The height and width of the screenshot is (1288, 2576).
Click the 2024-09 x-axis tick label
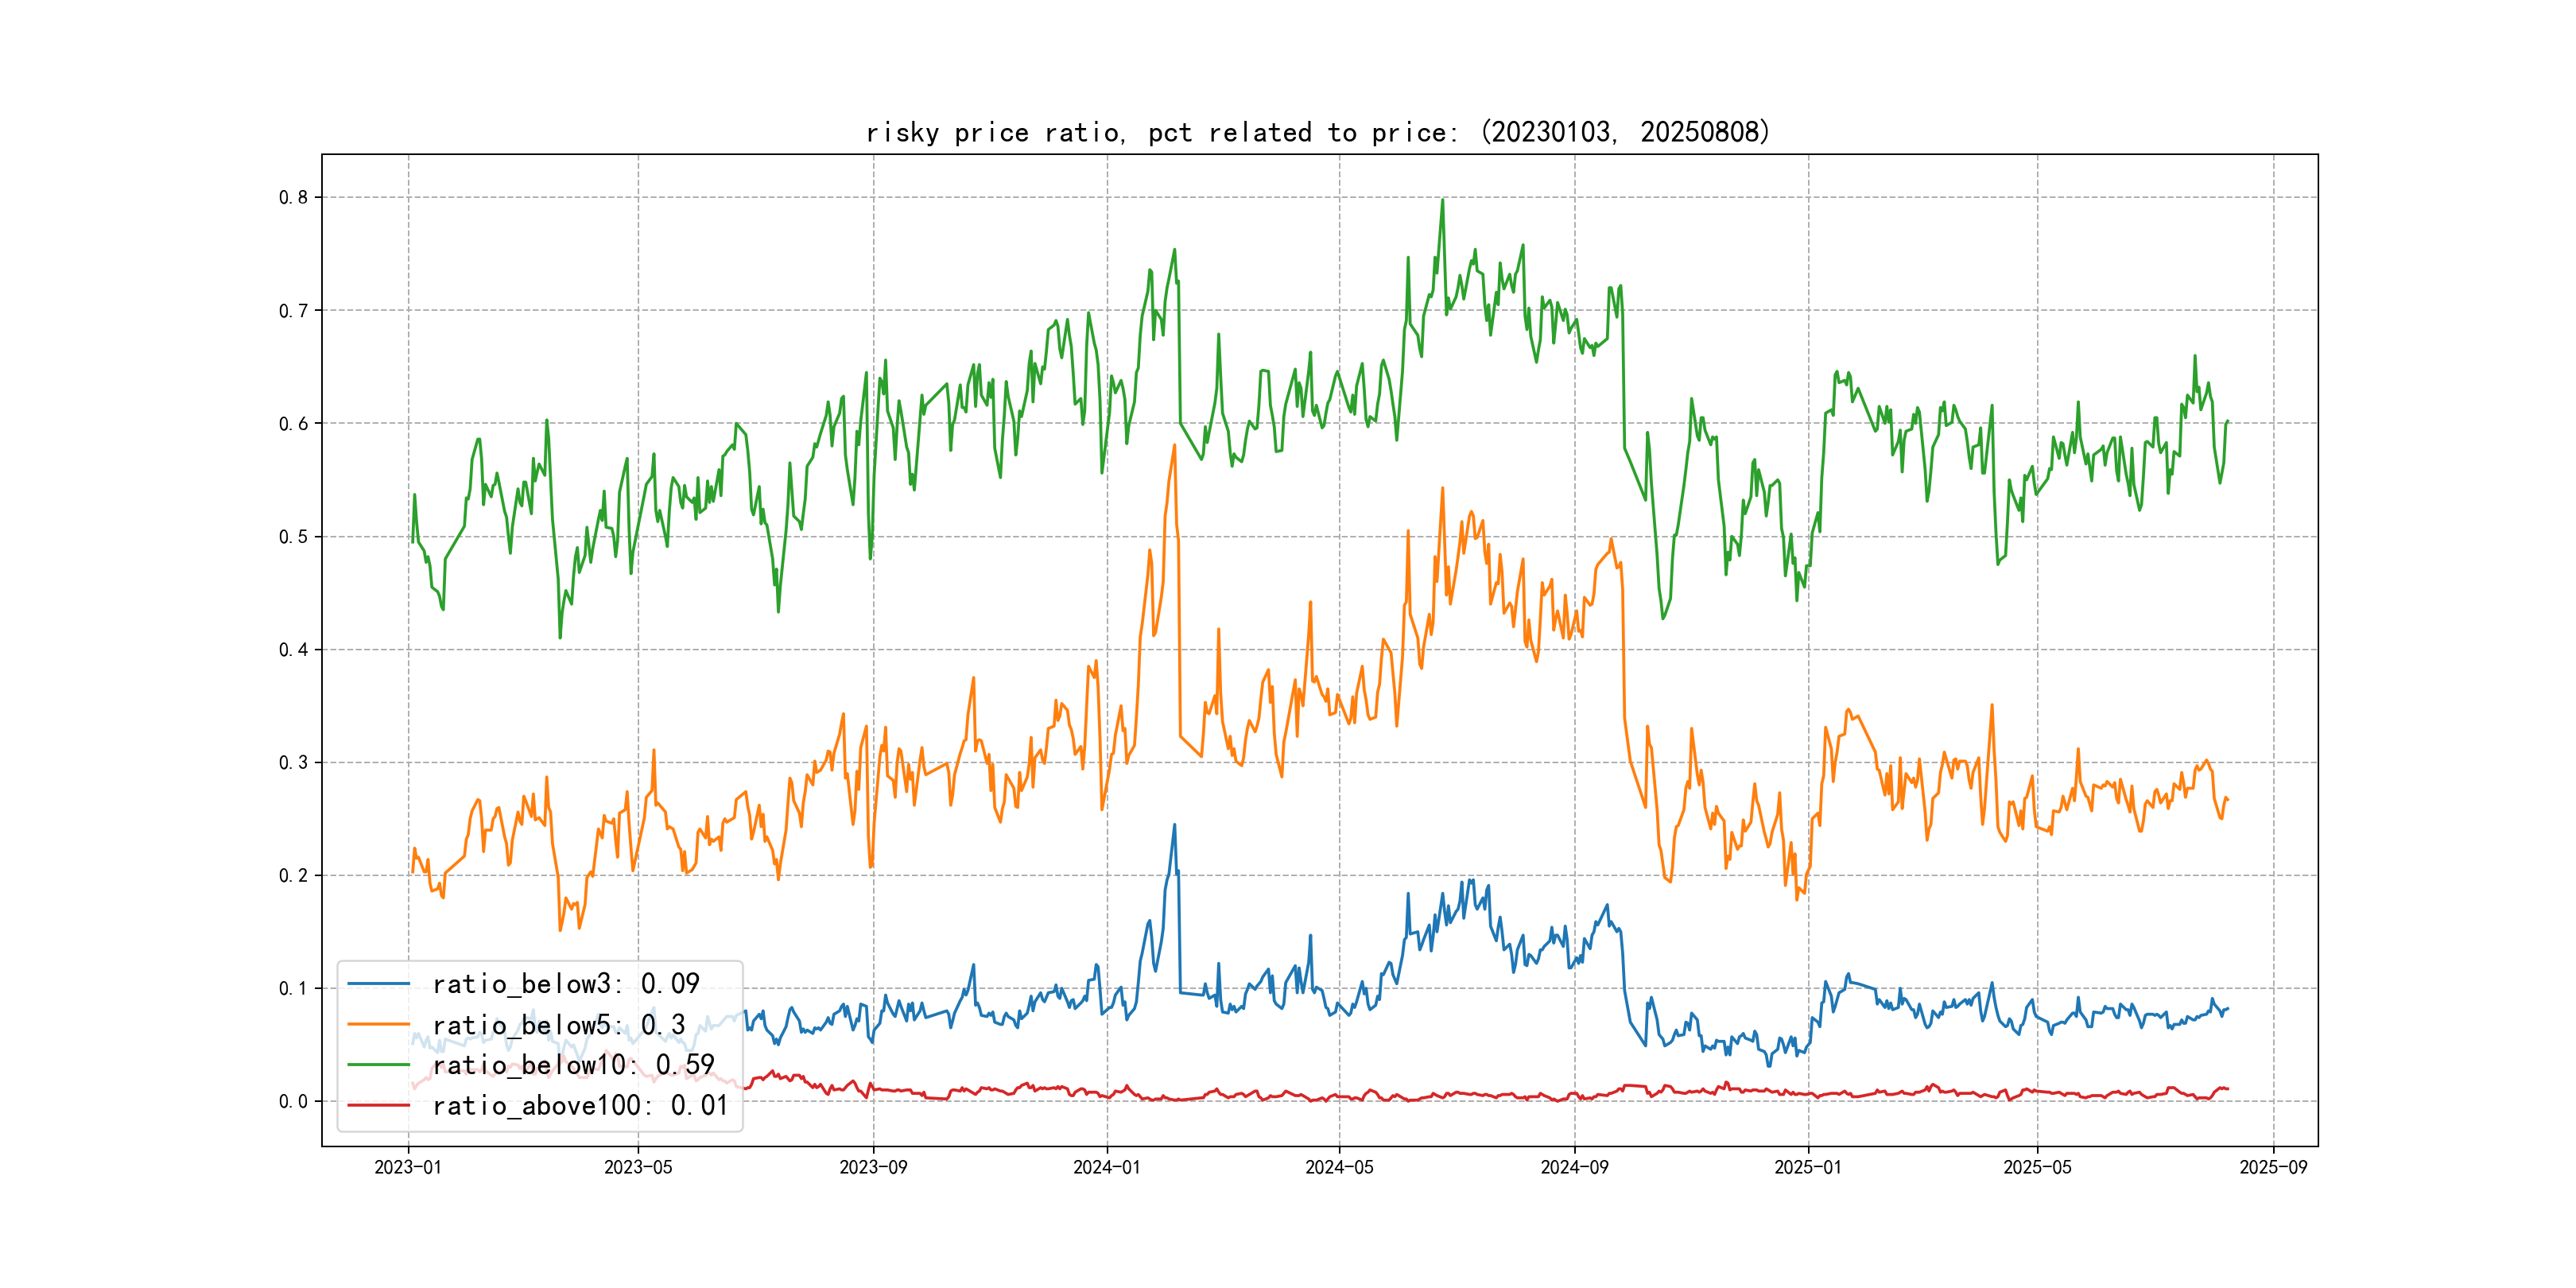click(1574, 1167)
